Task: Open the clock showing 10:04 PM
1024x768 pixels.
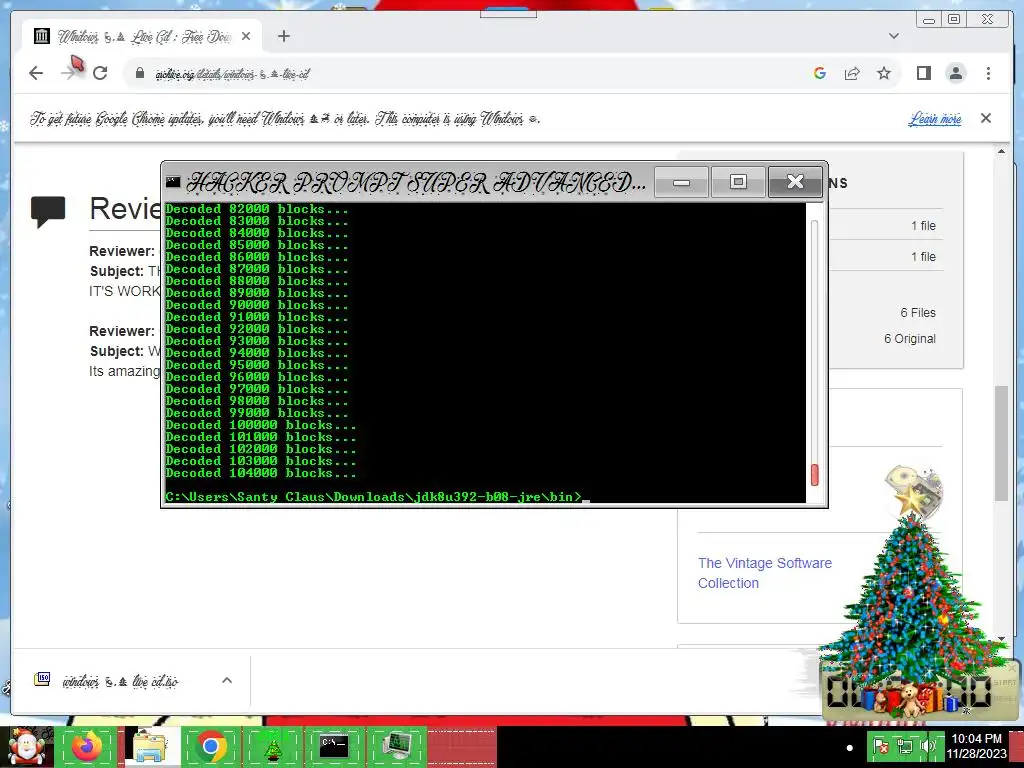Action: point(976,746)
